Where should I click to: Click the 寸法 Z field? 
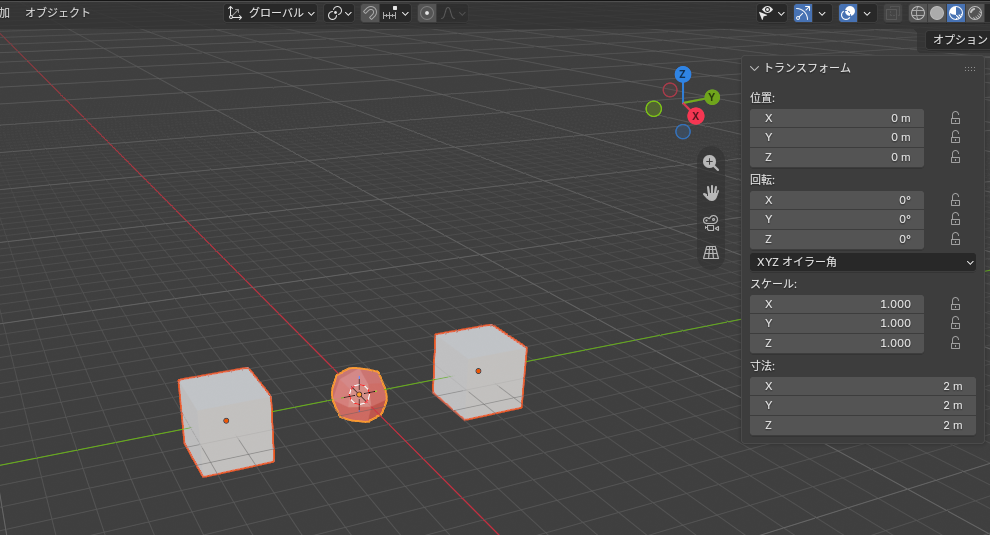pos(862,426)
